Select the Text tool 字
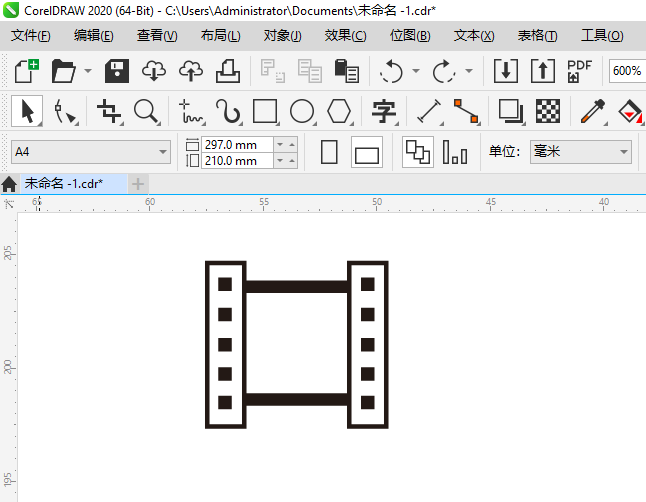 pos(384,111)
